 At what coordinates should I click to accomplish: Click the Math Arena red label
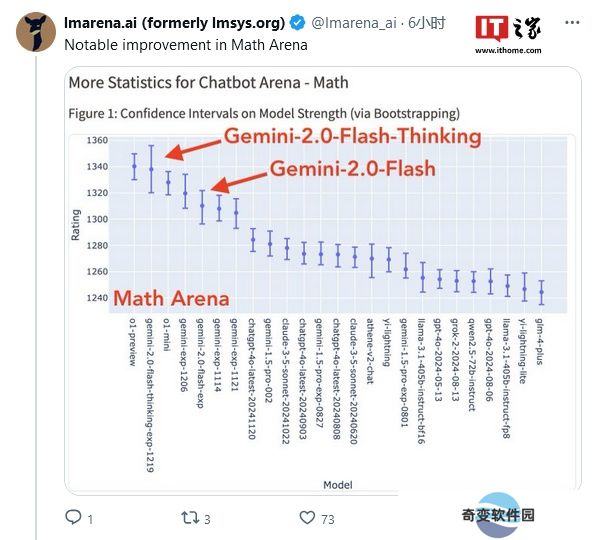pos(171,298)
